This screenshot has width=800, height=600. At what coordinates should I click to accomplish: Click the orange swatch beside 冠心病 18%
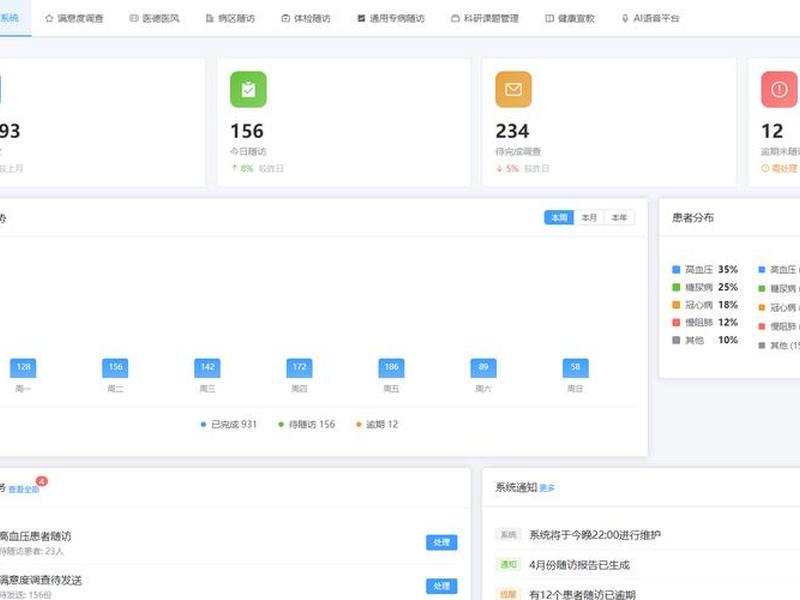[676, 305]
